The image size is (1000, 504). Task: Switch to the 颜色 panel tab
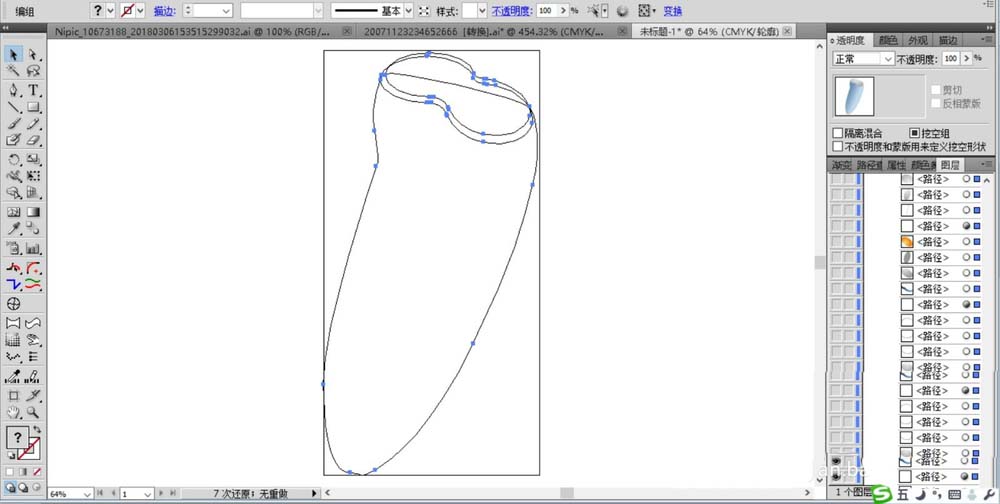(x=888, y=40)
